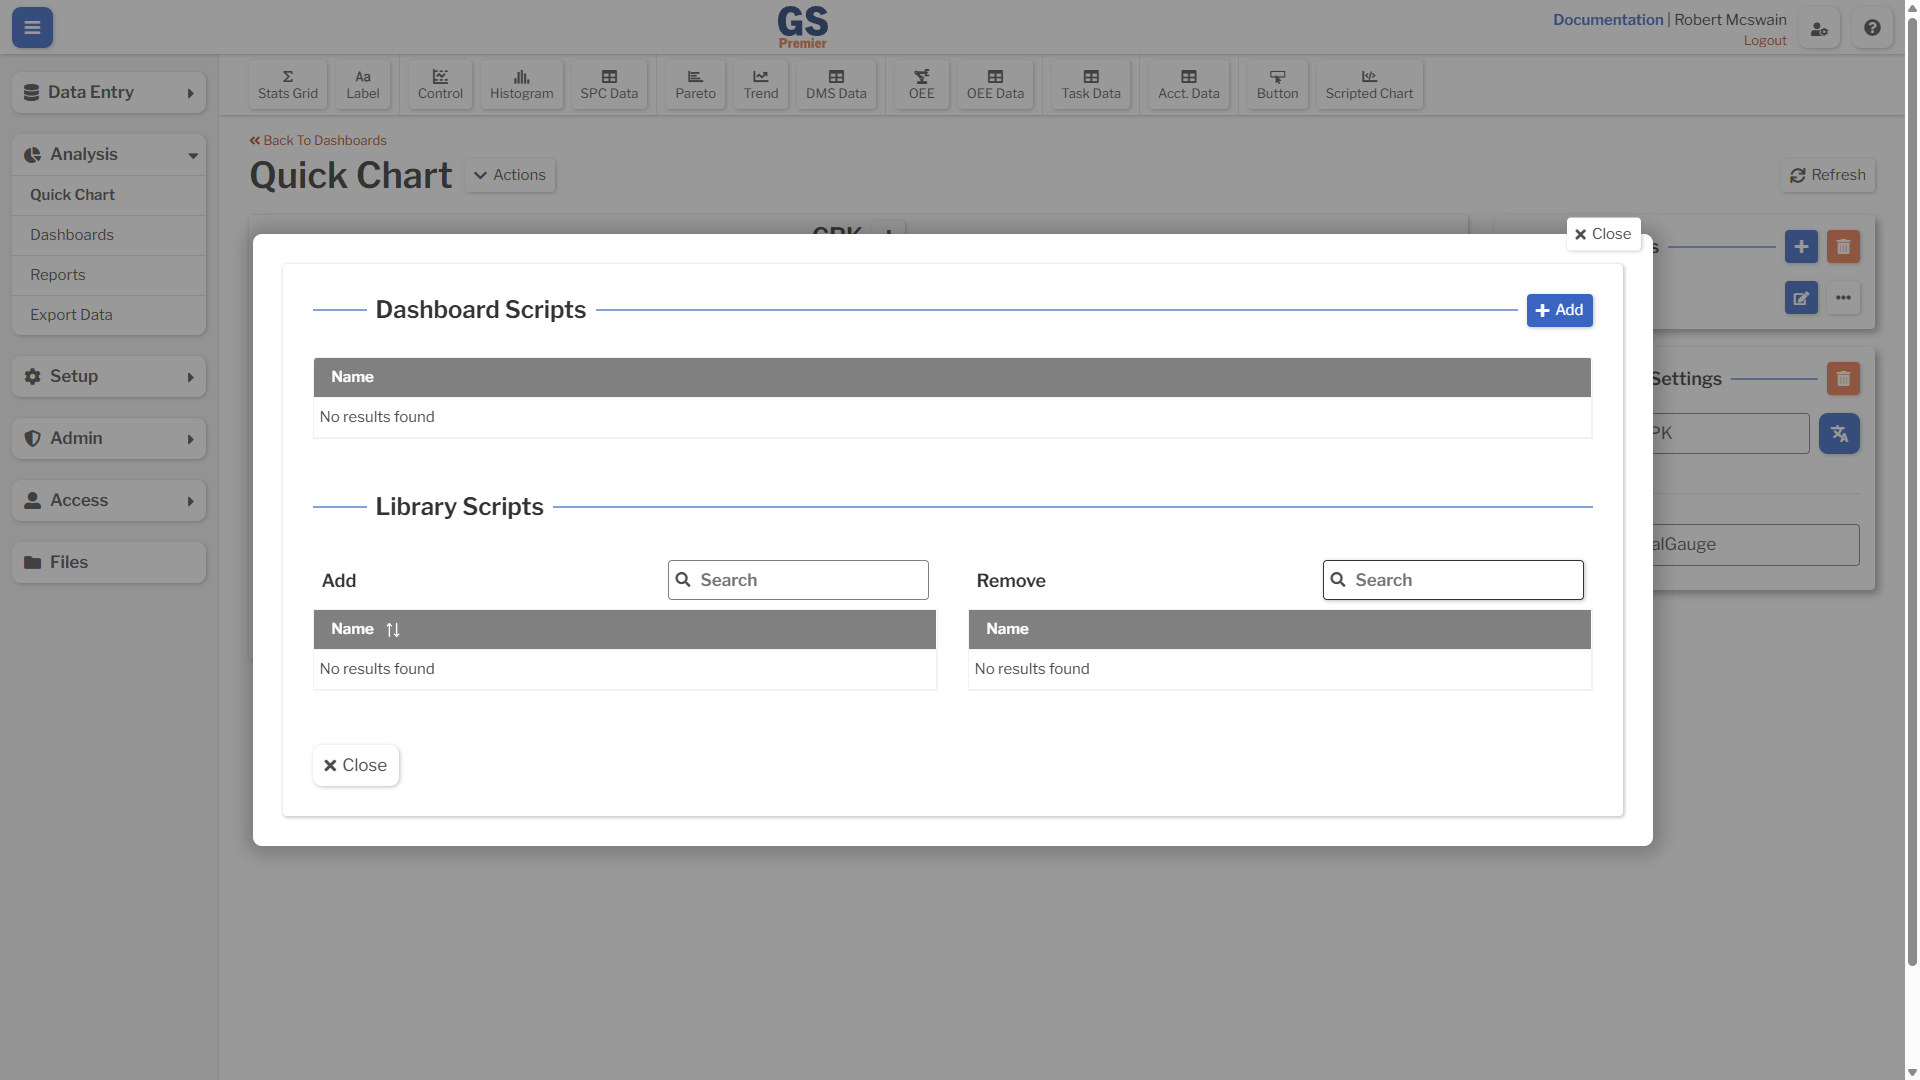This screenshot has width=1920, height=1080.
Task: Add an OEE Data table
Action: [x=995, y=84]
